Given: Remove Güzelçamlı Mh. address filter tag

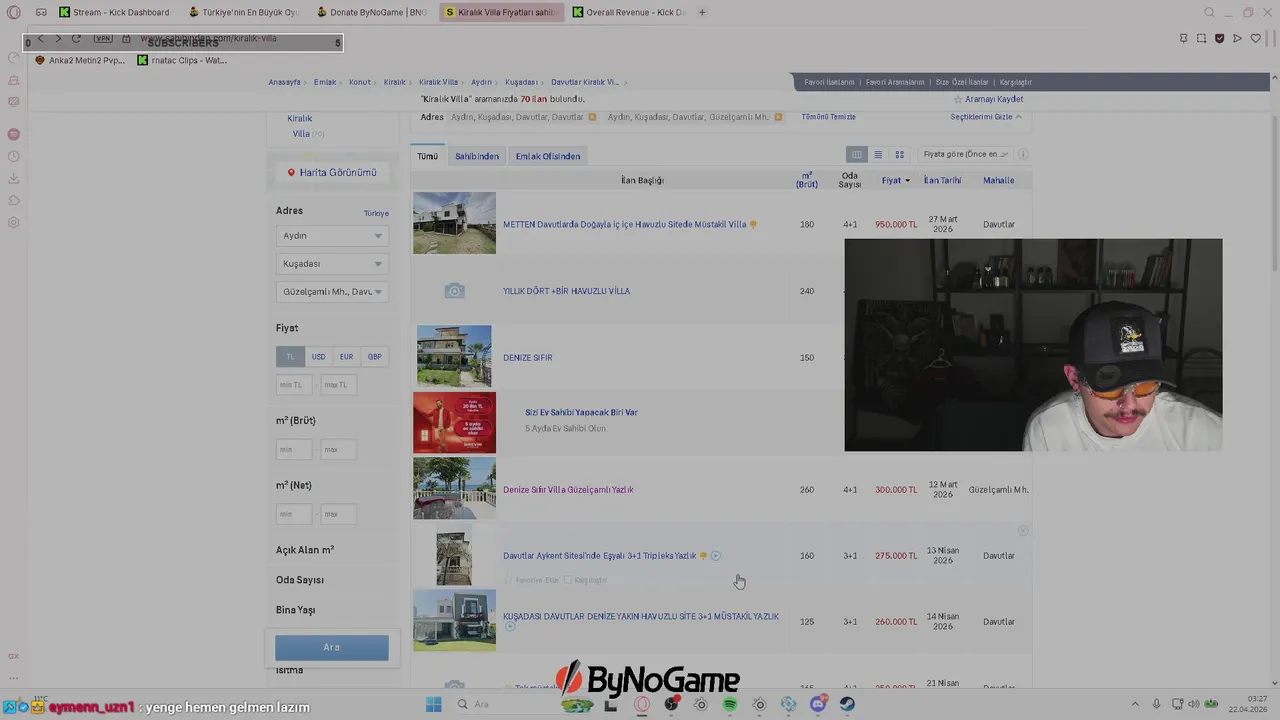Looking at the screenshot, I should [x=778, y=117].
